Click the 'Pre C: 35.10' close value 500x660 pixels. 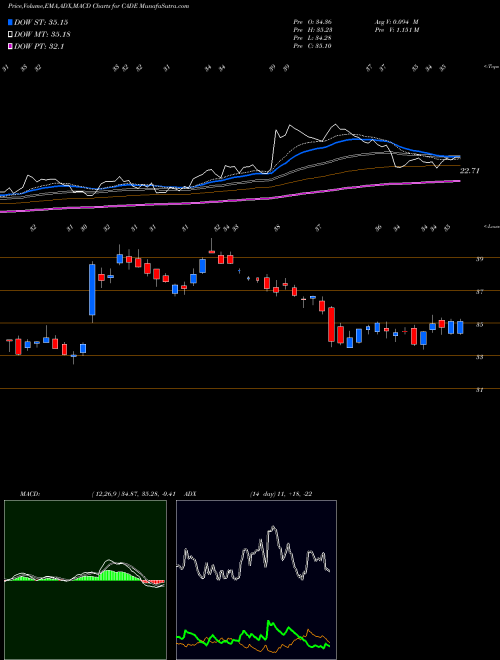click(313, 46)
